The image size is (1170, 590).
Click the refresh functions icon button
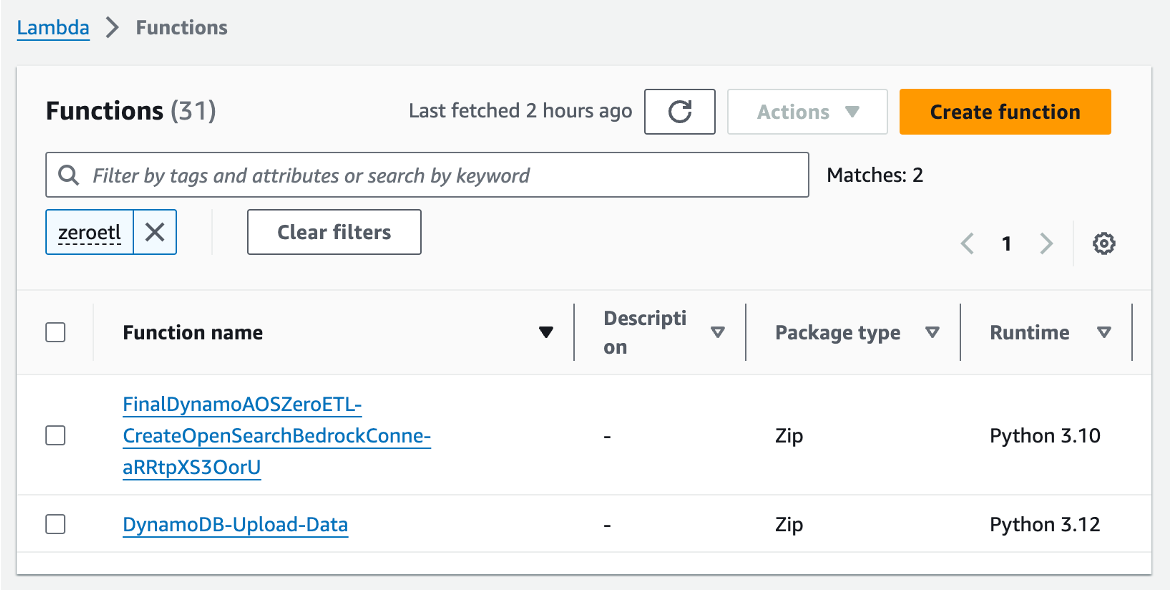coord(680,112)
